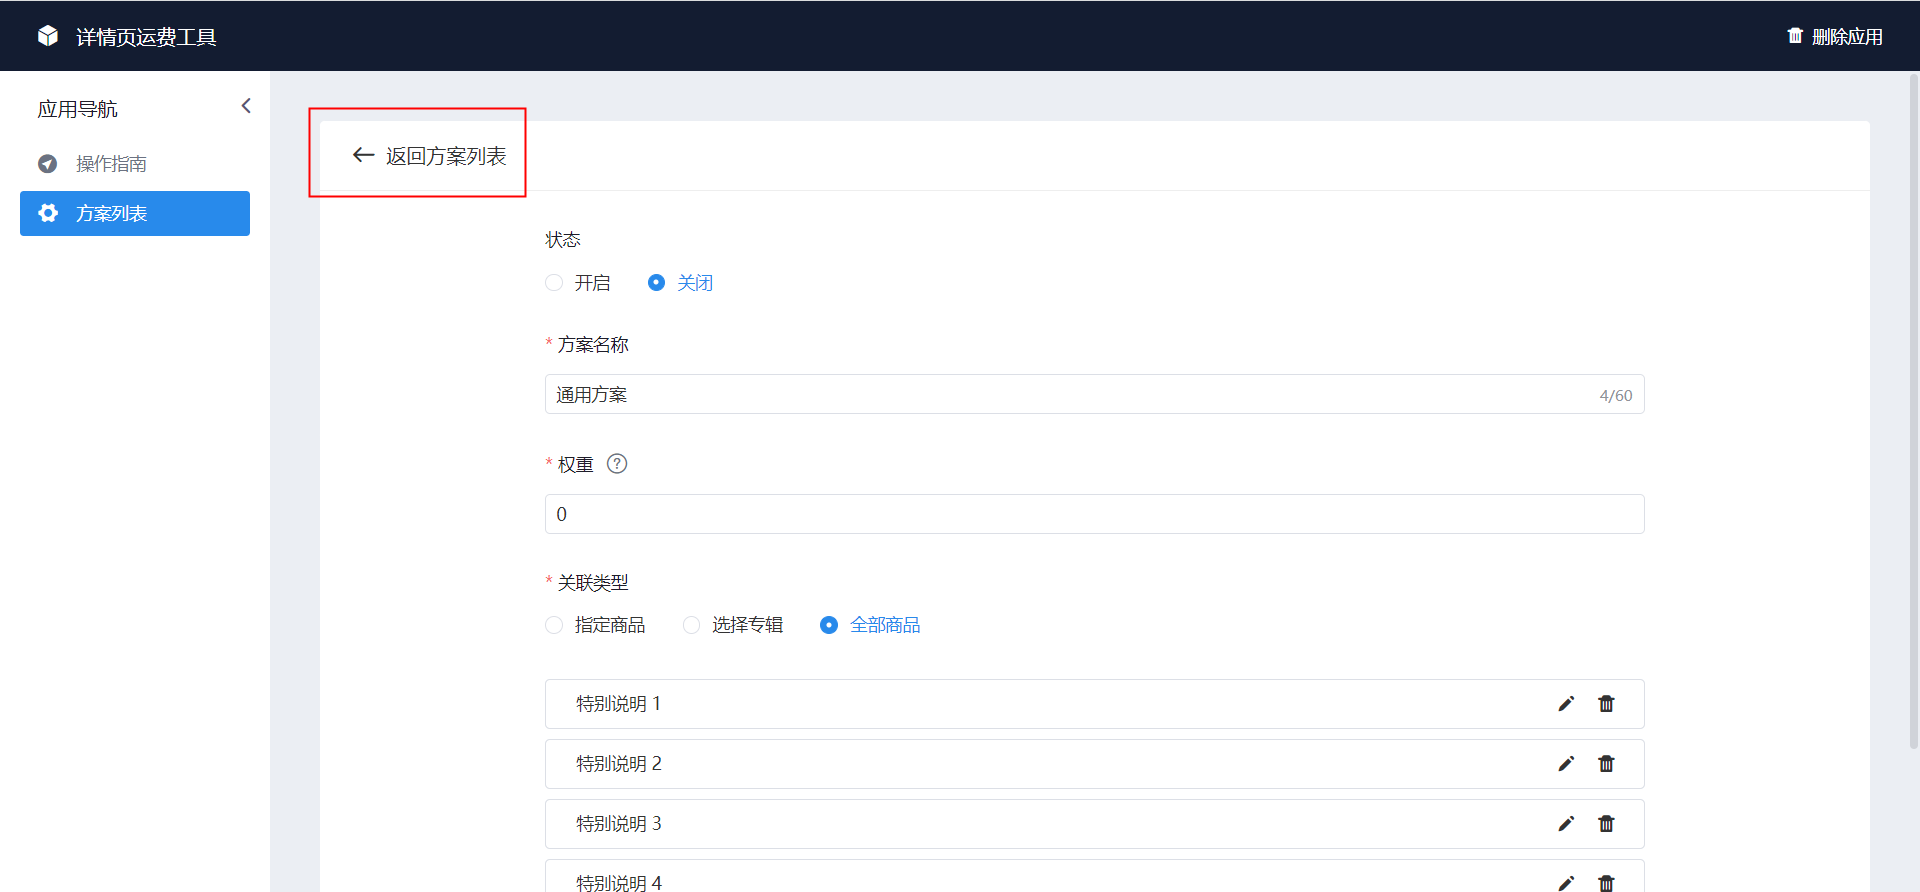Viewport: 1920px width, 892px height.
Task: Edit 特别说明 1 with the pencil icon
Action: pos(1566,704)
